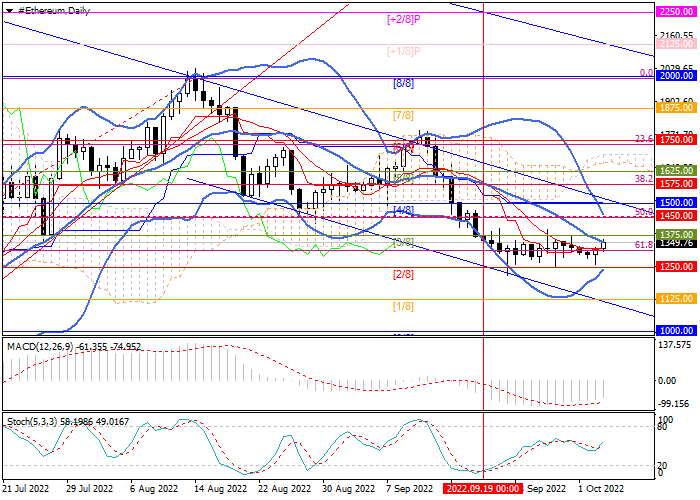Select the red 1450.00 price label

pos(677,215)
